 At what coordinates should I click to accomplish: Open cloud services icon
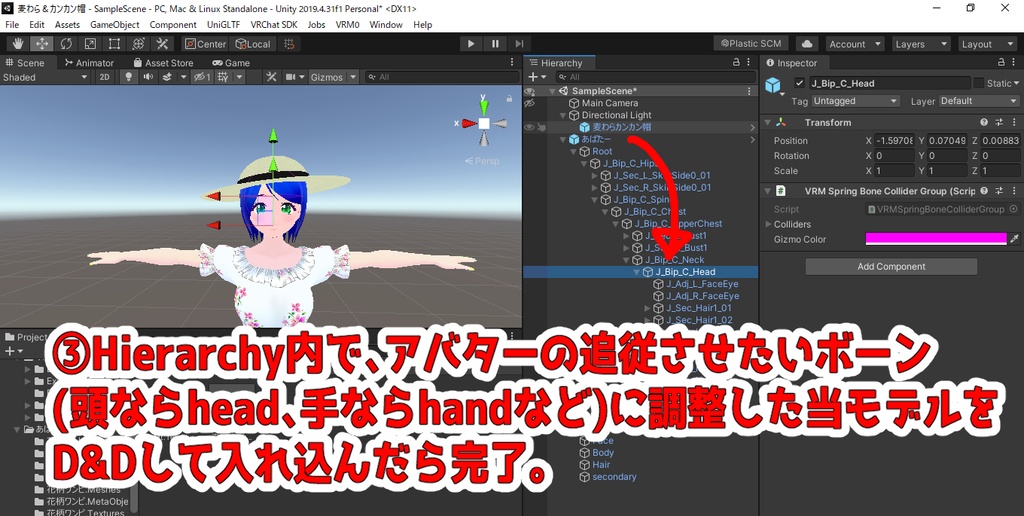pos(807,44)
